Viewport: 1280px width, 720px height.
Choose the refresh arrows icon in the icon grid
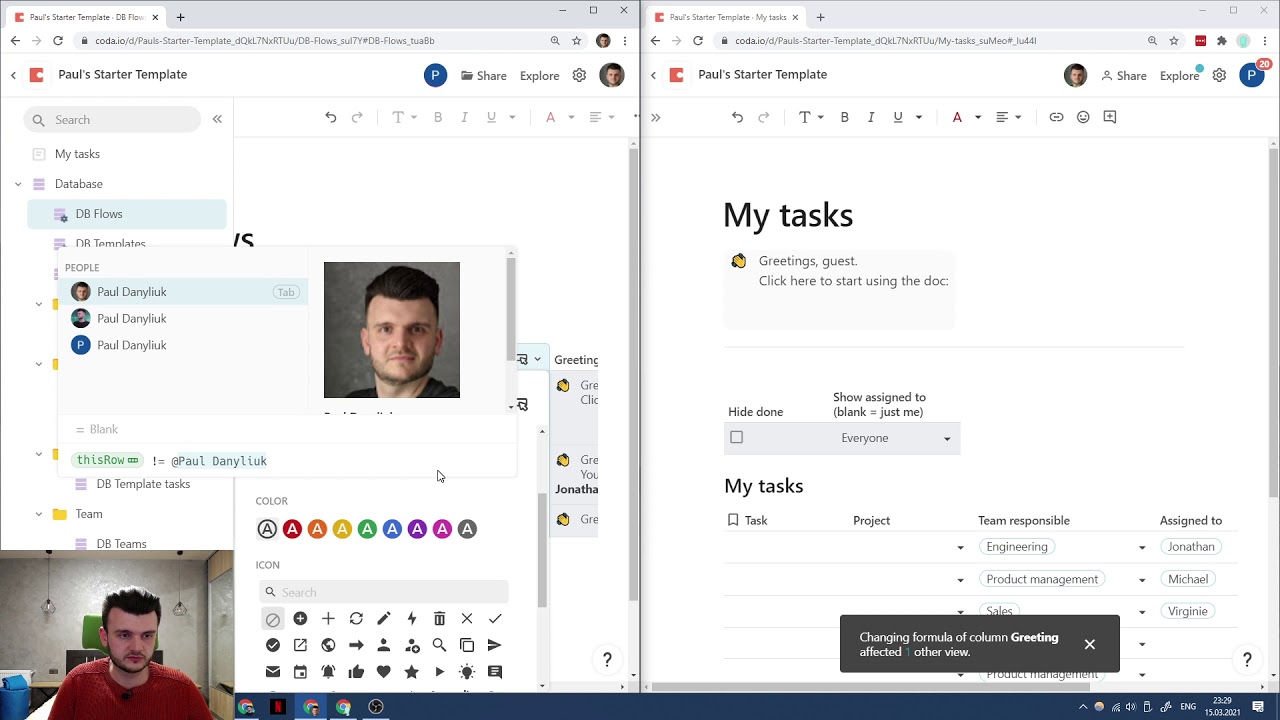356,619
